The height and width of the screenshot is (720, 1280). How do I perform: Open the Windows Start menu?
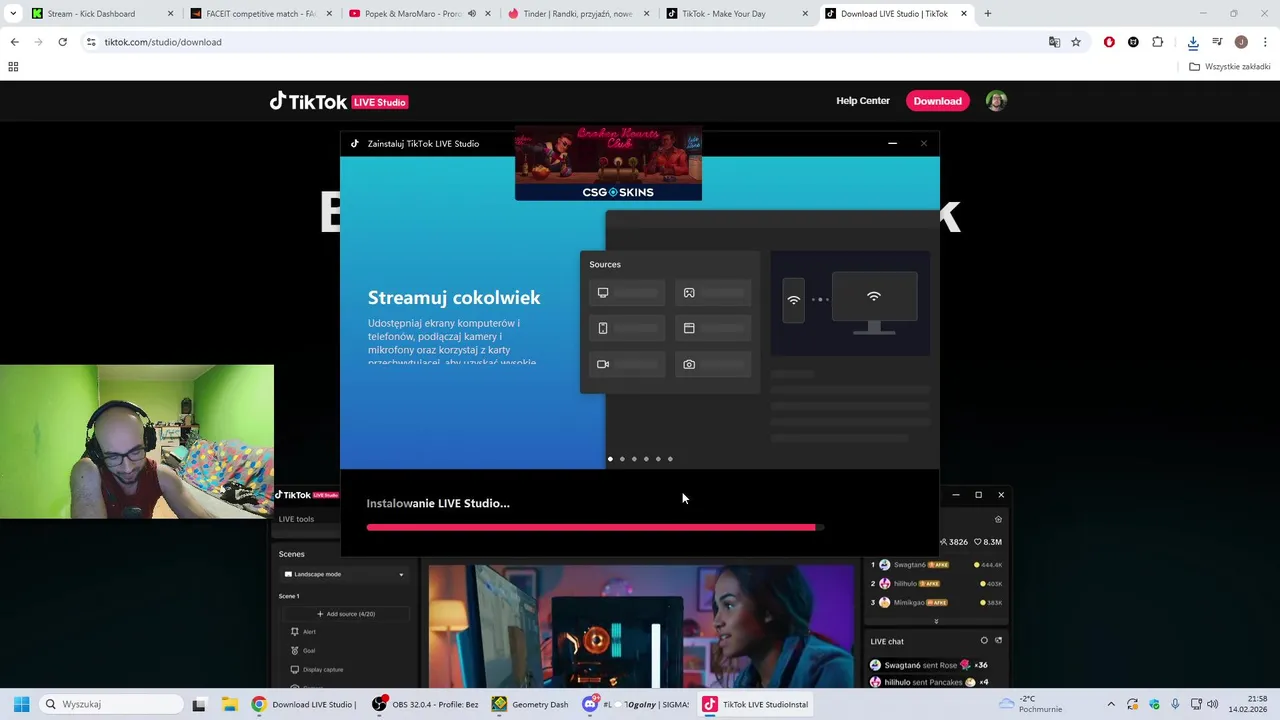pyautogui.click(x=21, y=704)
